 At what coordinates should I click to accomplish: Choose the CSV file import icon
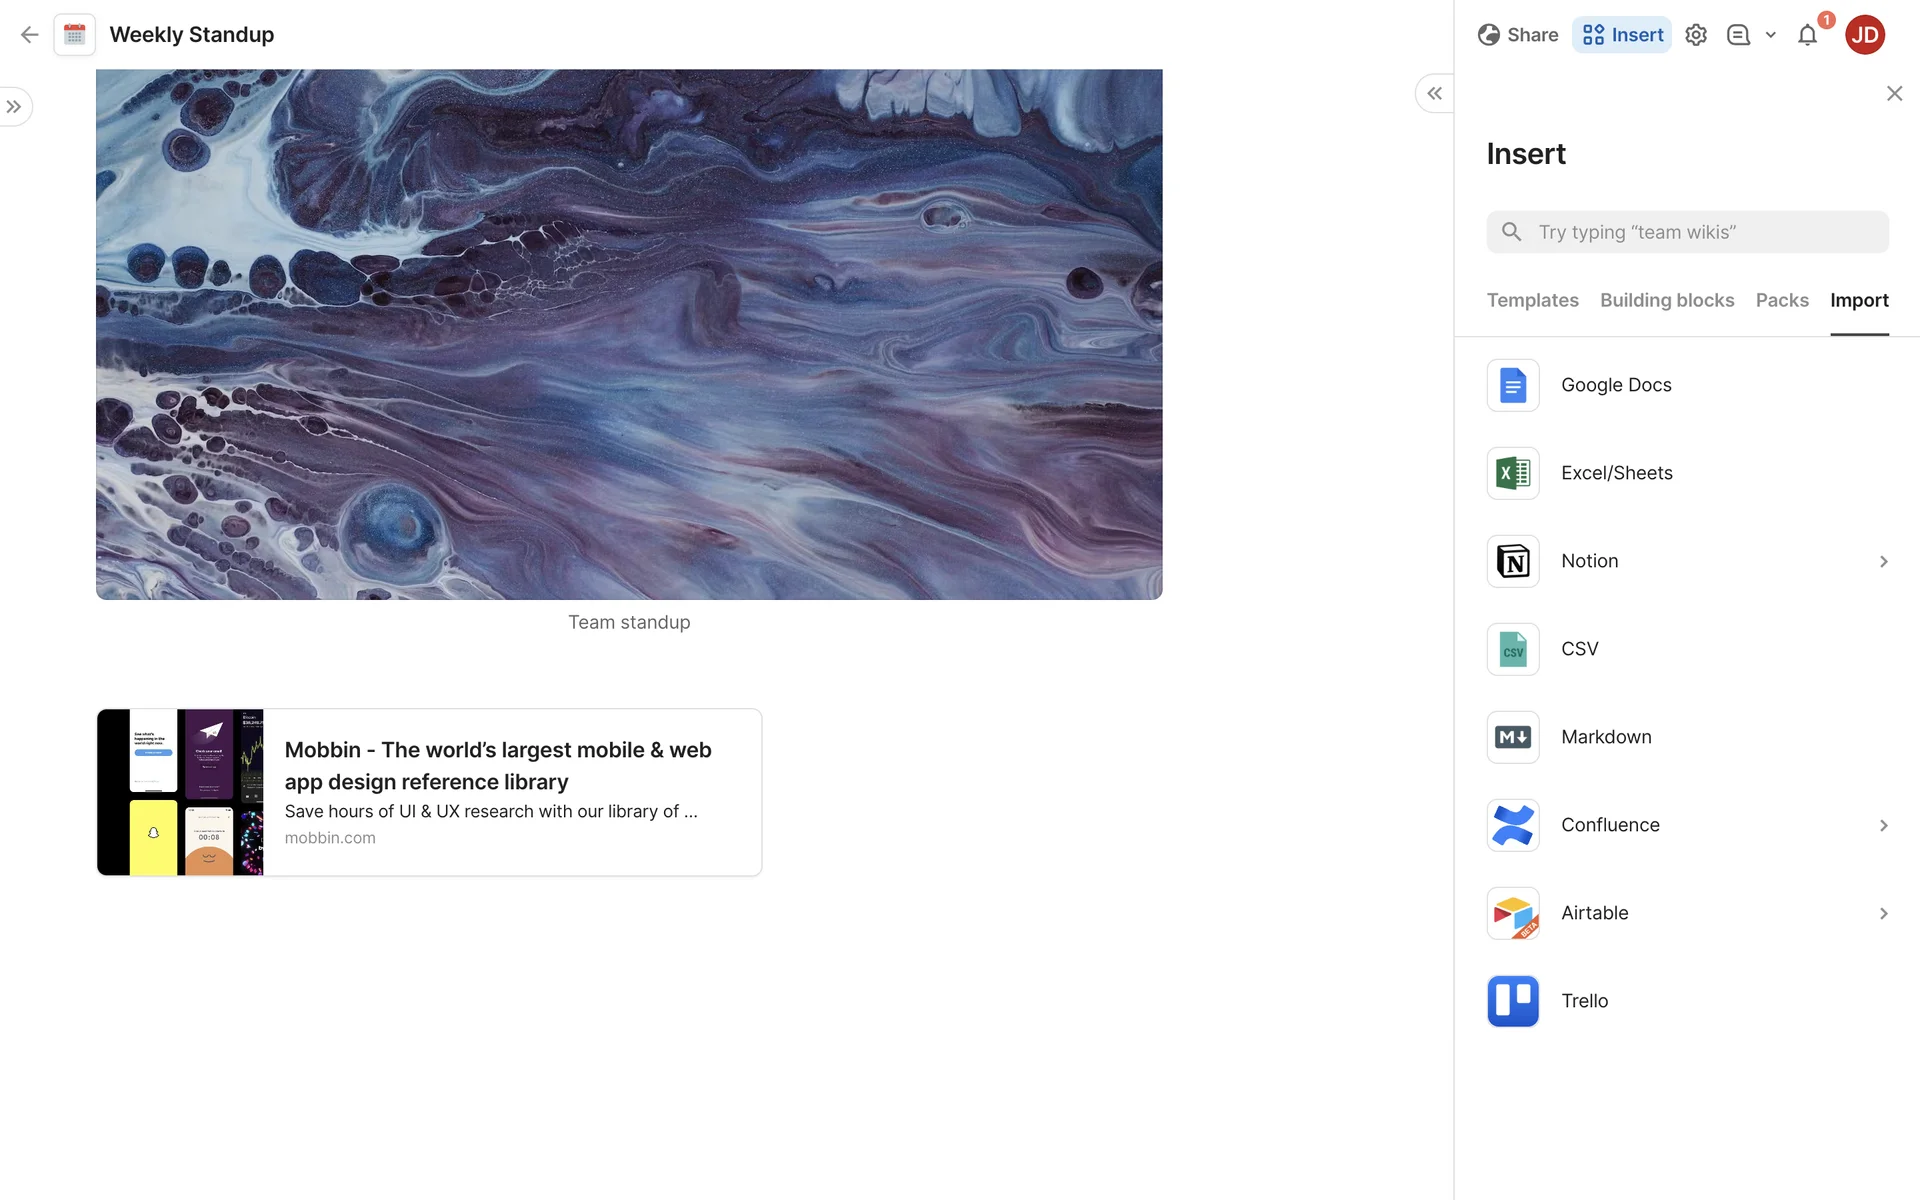pos(1512,649)
